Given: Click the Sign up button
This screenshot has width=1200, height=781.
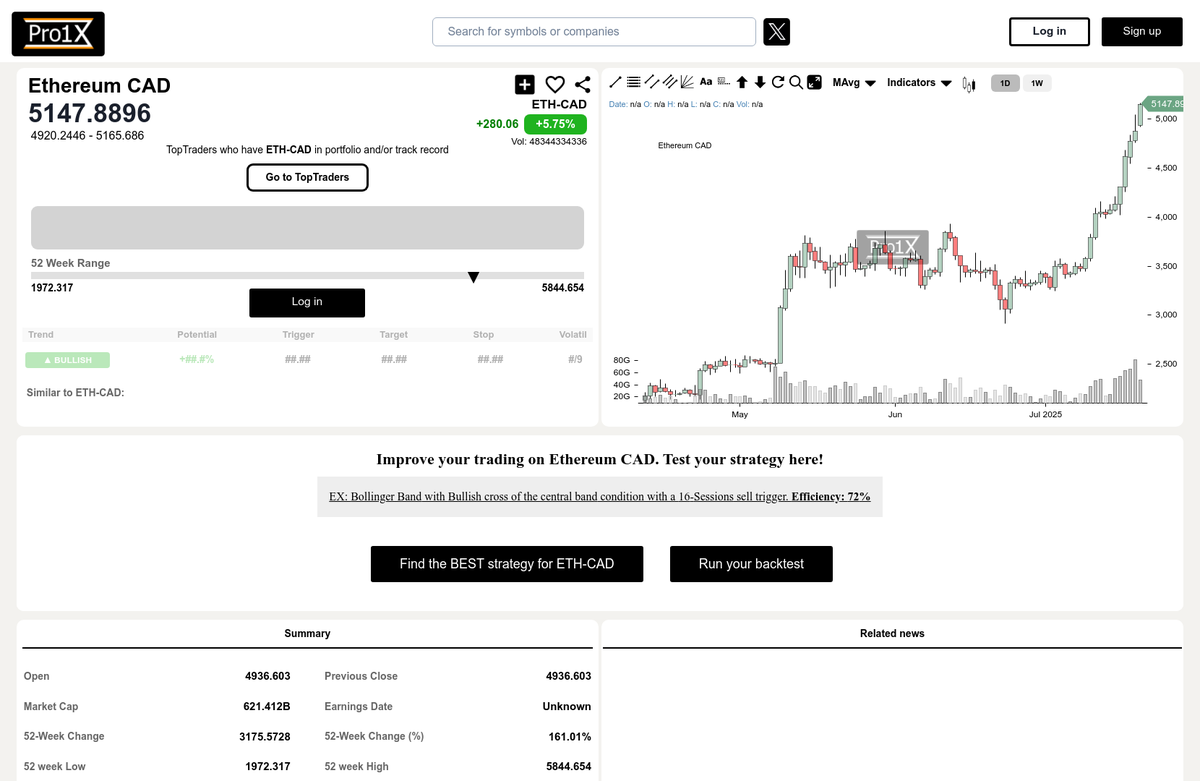Looking at the screenshot, I should click(x=1142, y=32).
